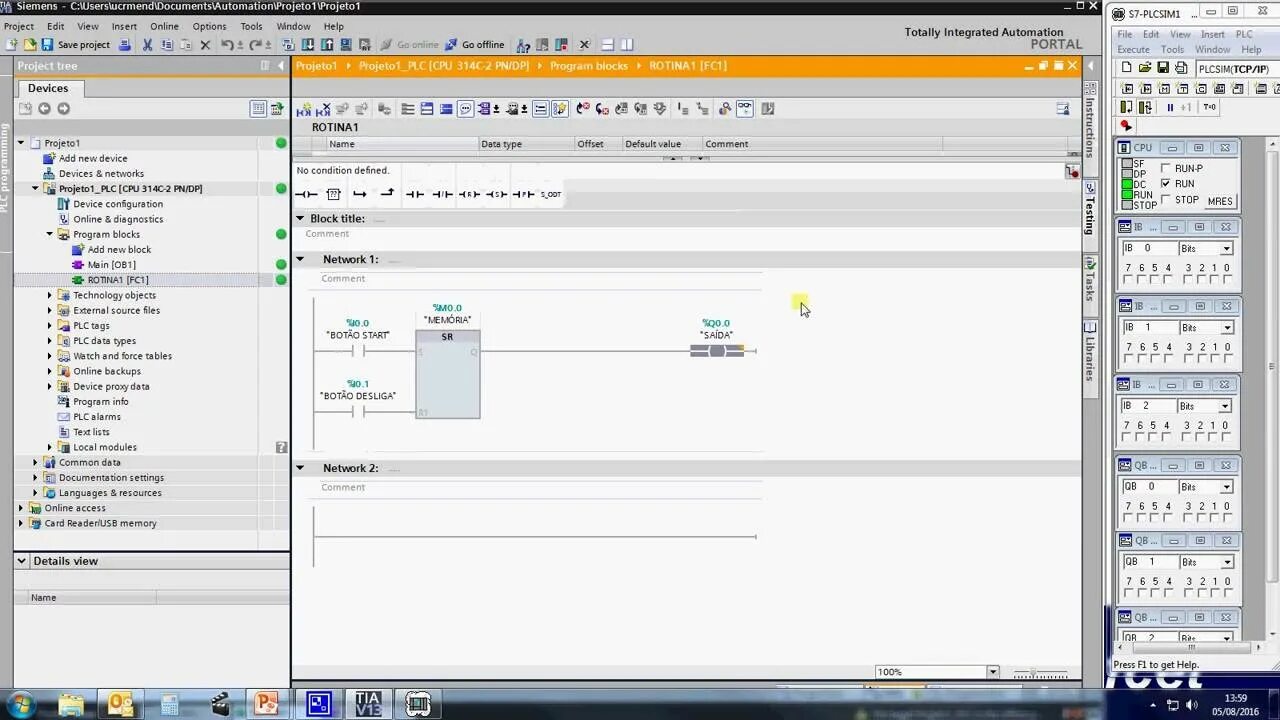Insert output coil from favorites bar
The width and height of the screenshot is (1280, 720).
(x=307, y=194)
